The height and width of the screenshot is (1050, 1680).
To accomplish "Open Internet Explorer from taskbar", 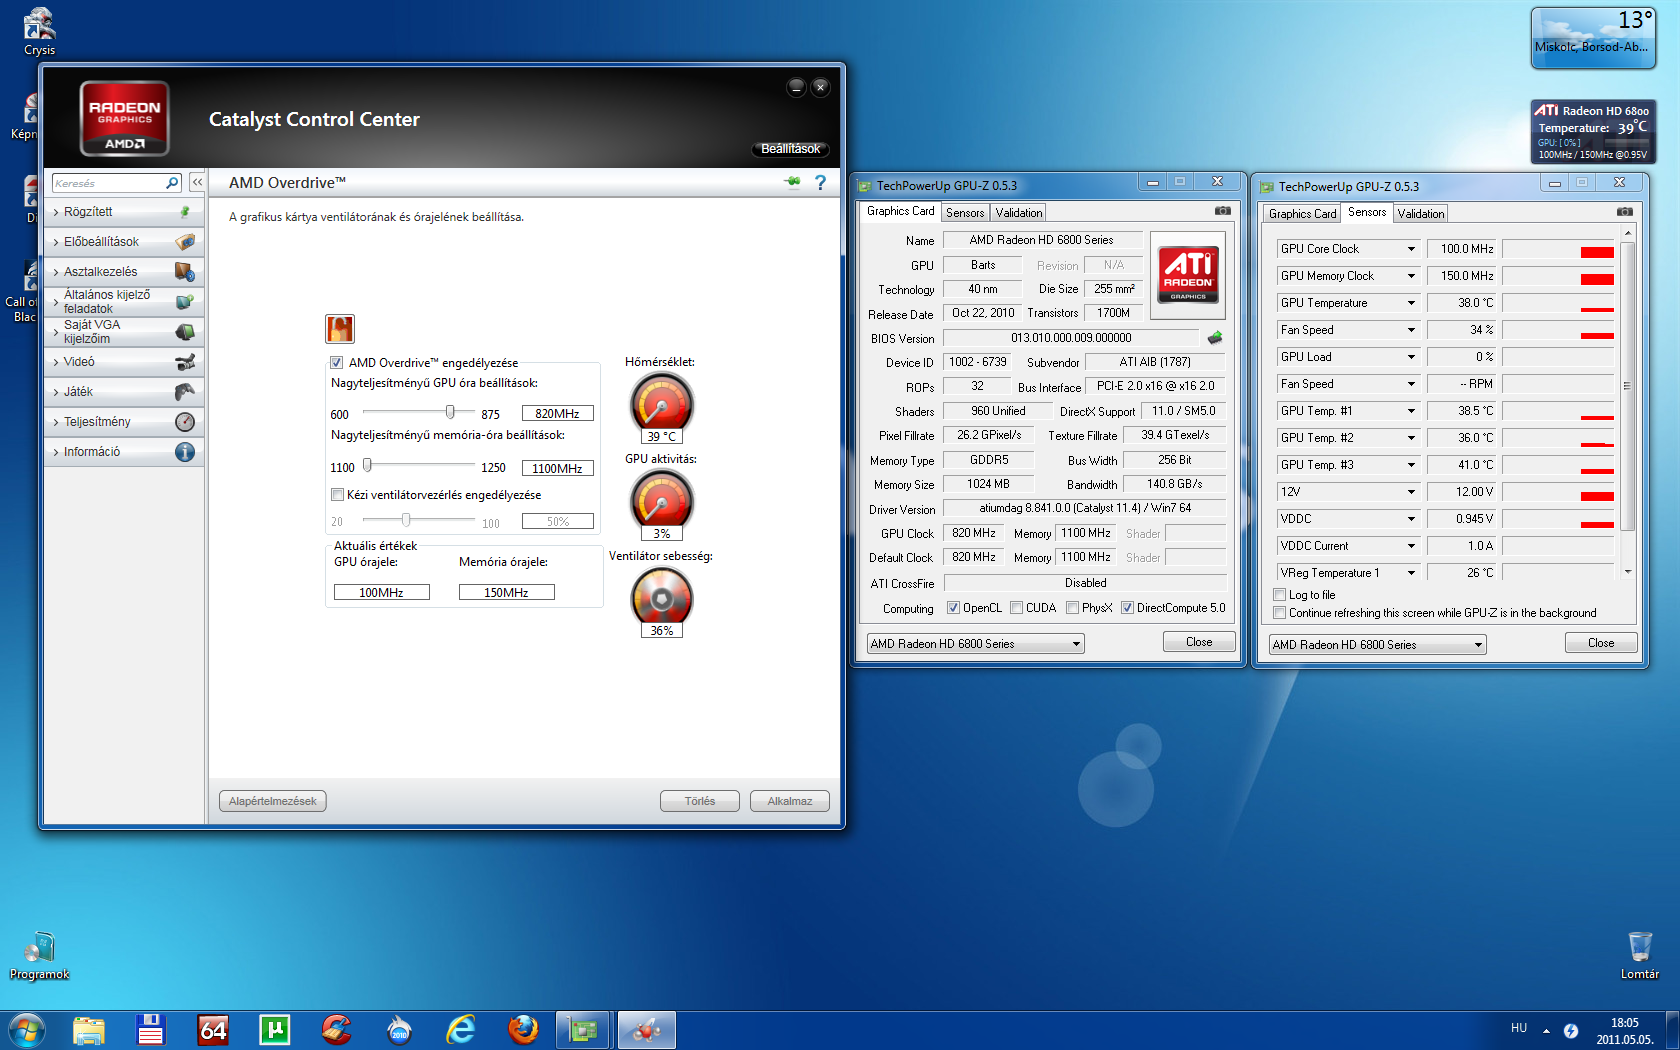I will (461, 1030).
